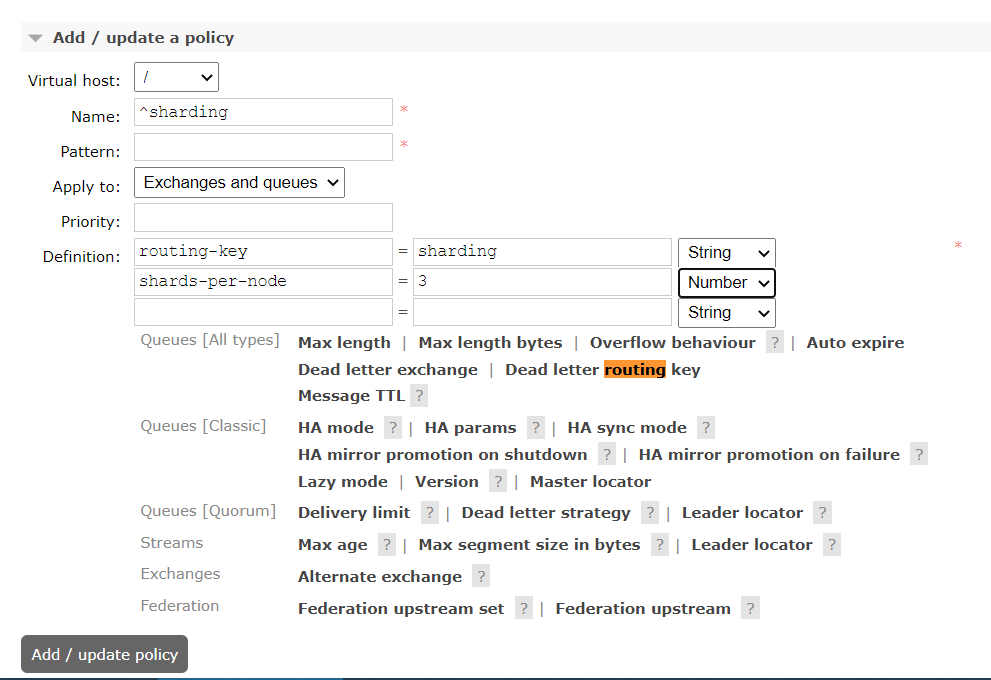Screen dimensions: 991x680
Task: Show help for Alternate exchange
Action: tap(481, 577)
